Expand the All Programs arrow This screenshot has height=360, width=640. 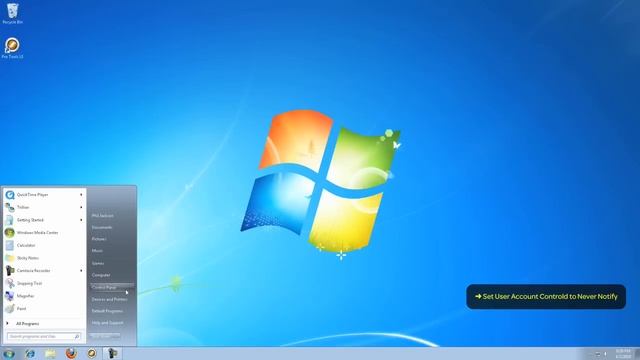(7, 324)
